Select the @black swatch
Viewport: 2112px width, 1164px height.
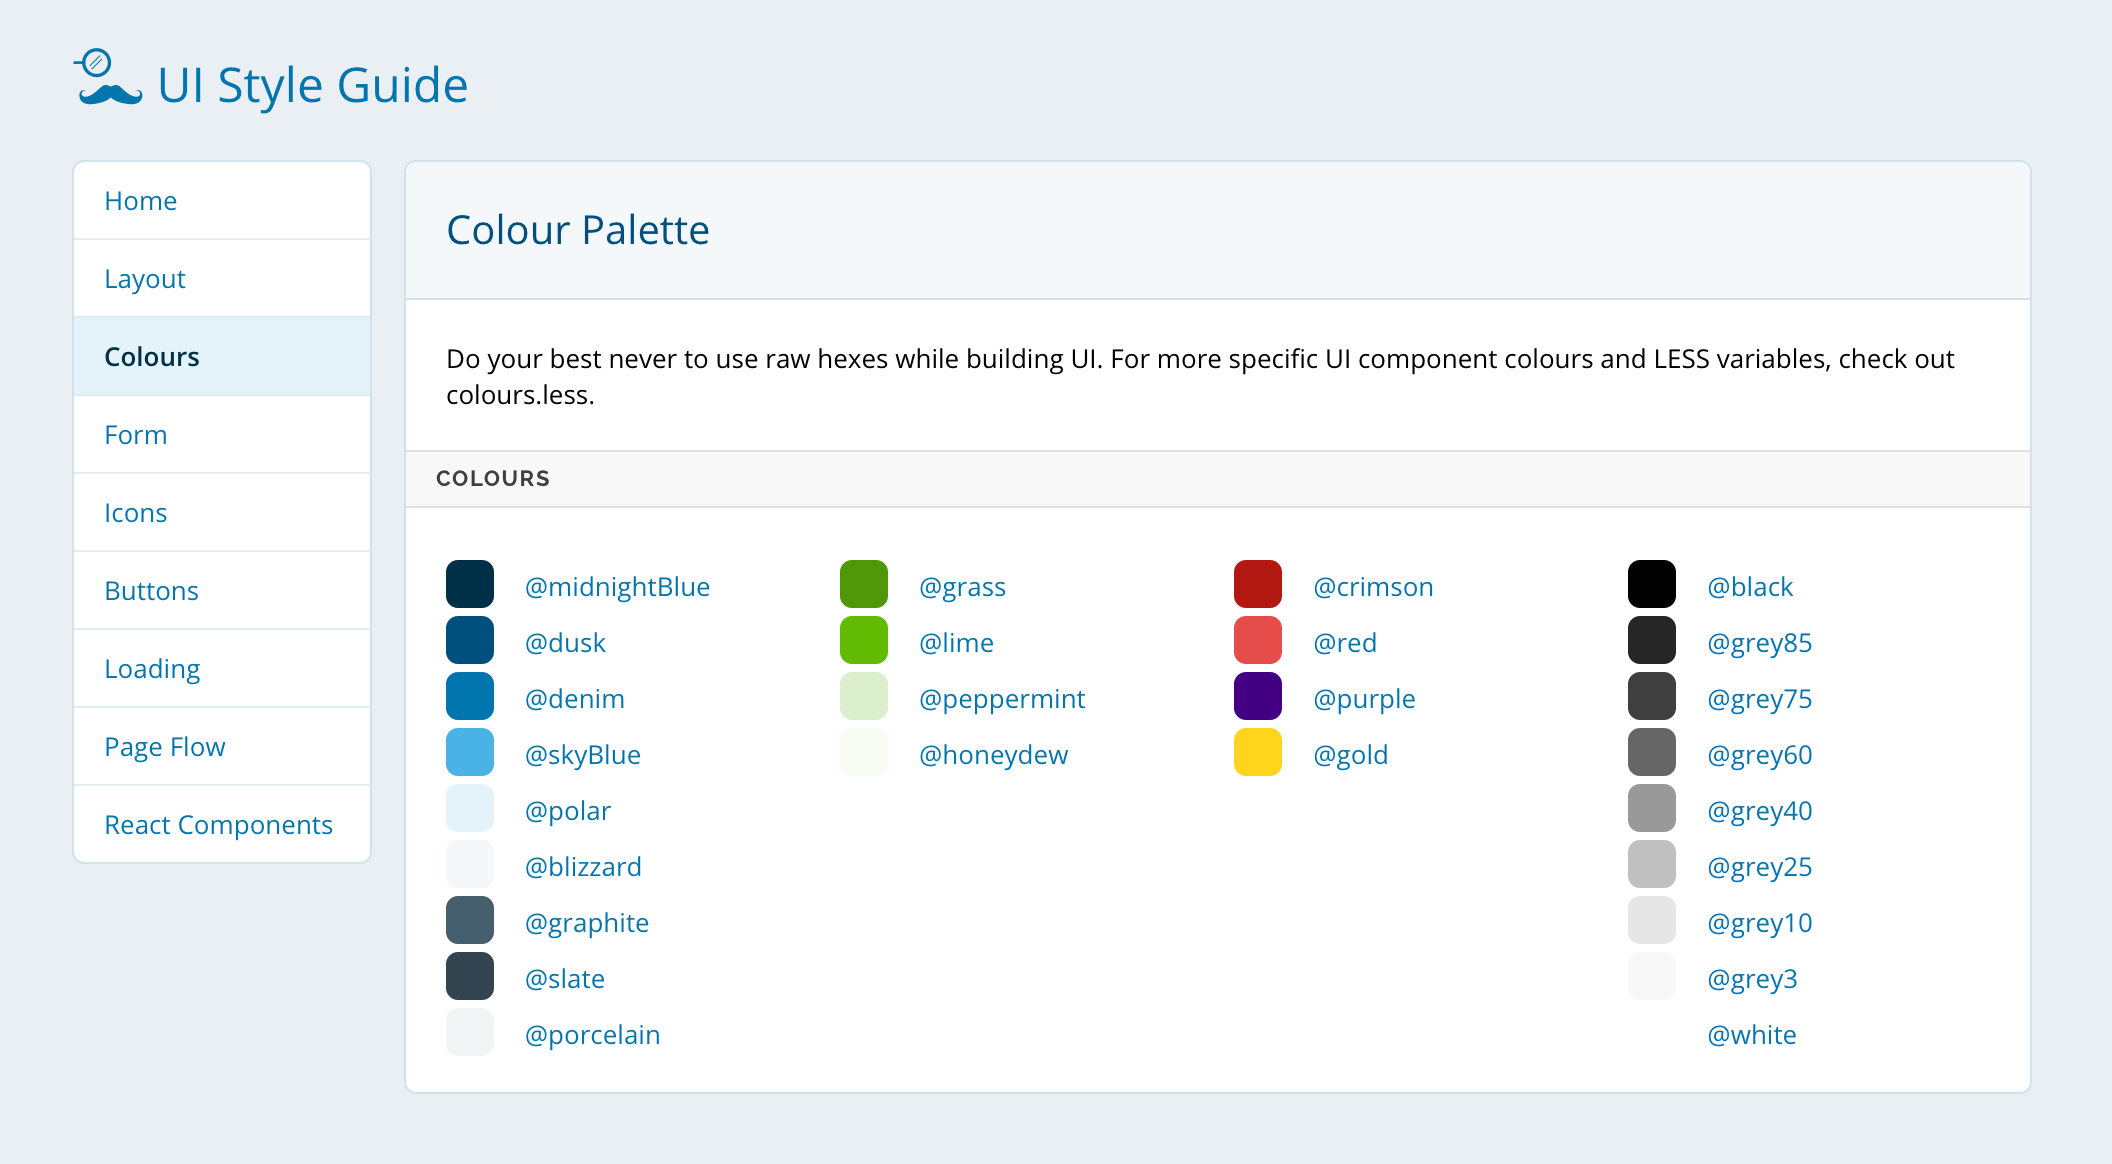pos(1652,583)
